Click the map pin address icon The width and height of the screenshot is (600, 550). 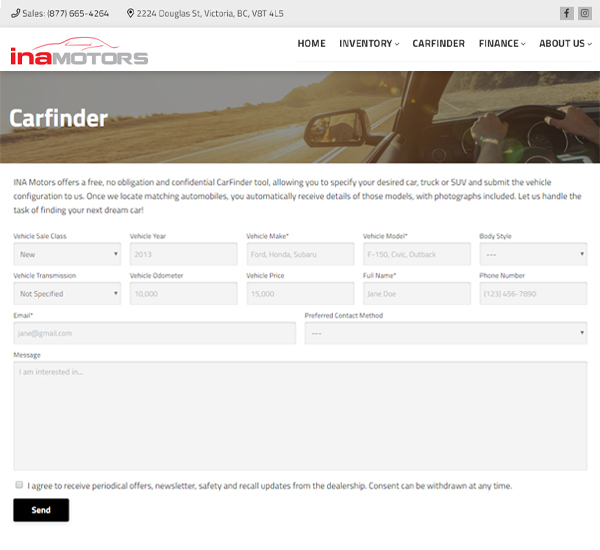[130, 13]
